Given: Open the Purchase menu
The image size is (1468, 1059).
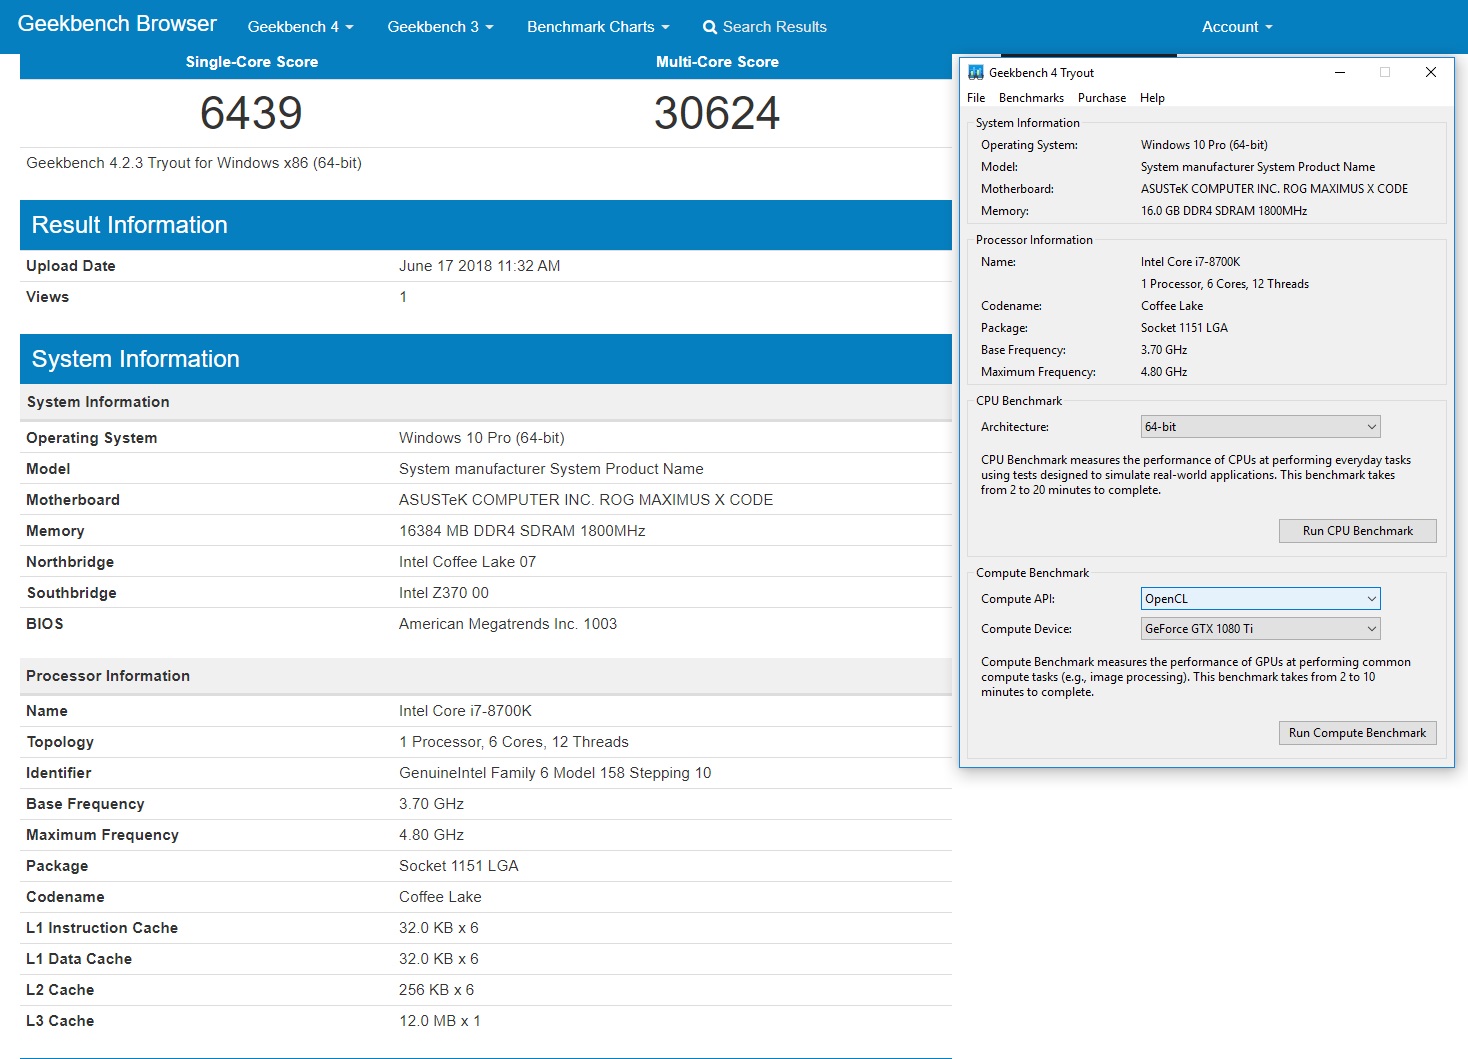Looking at the screenshot, I should 1102,98.
